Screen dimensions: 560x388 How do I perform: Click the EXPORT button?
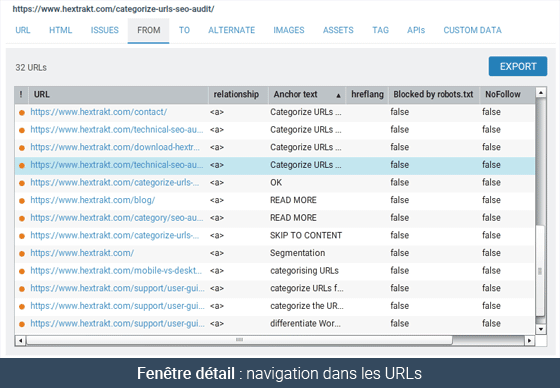[518, 66]
